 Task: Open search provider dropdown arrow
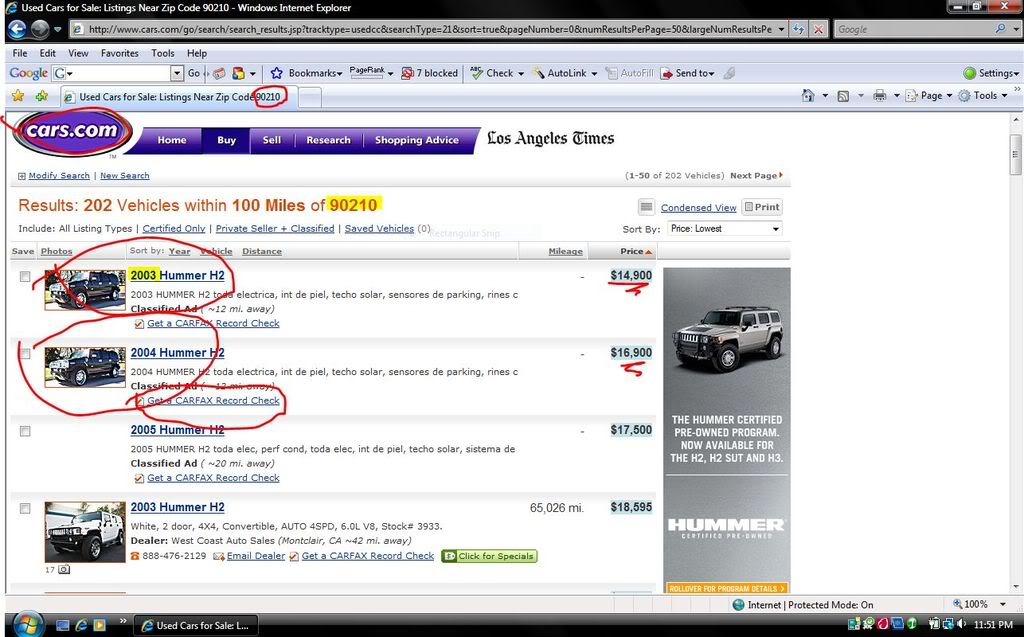tap(1015, 29)
